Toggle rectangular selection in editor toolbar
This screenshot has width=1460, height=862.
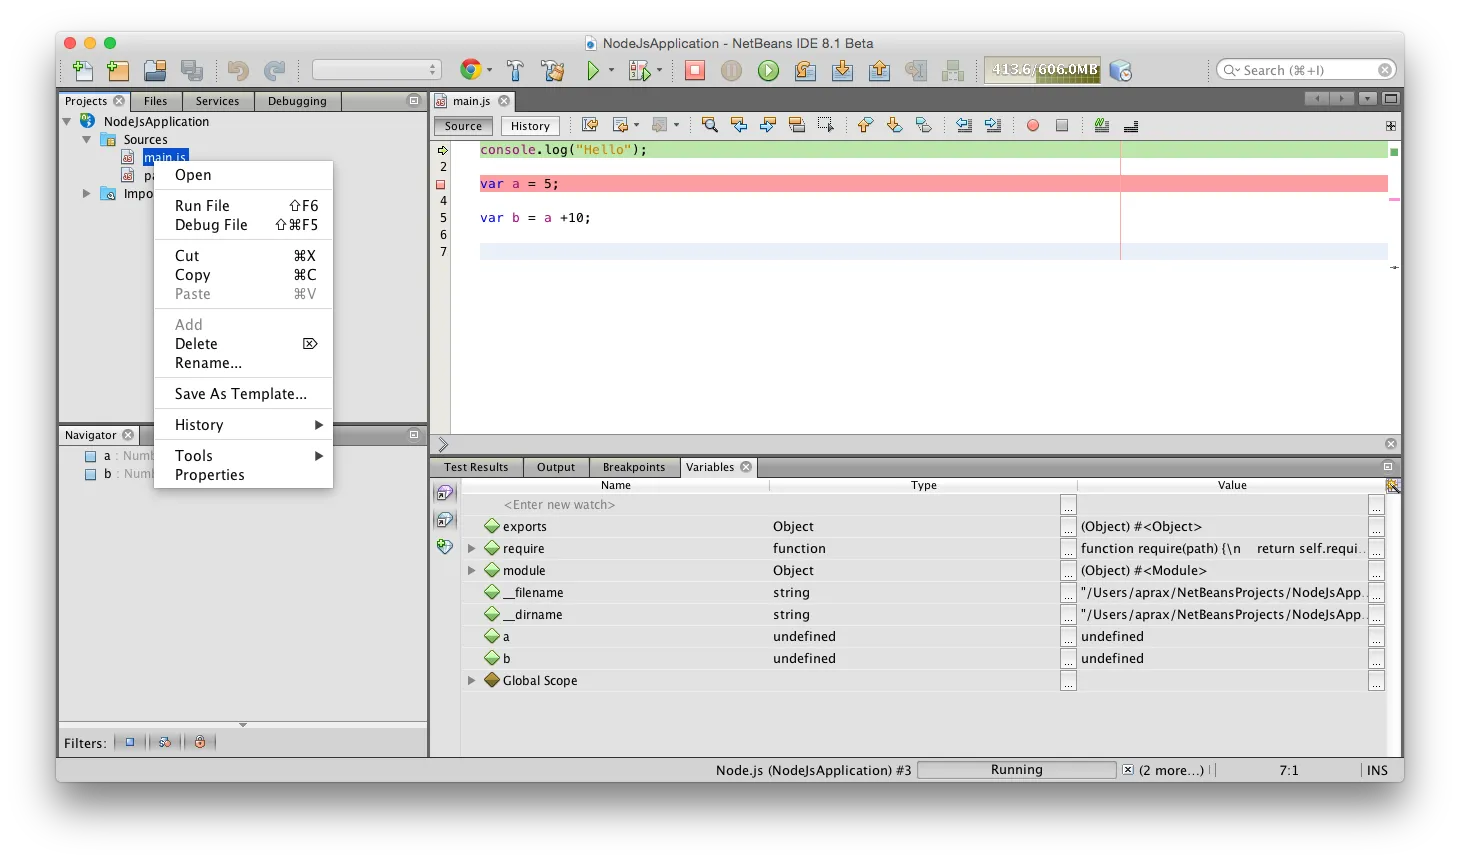826,125
